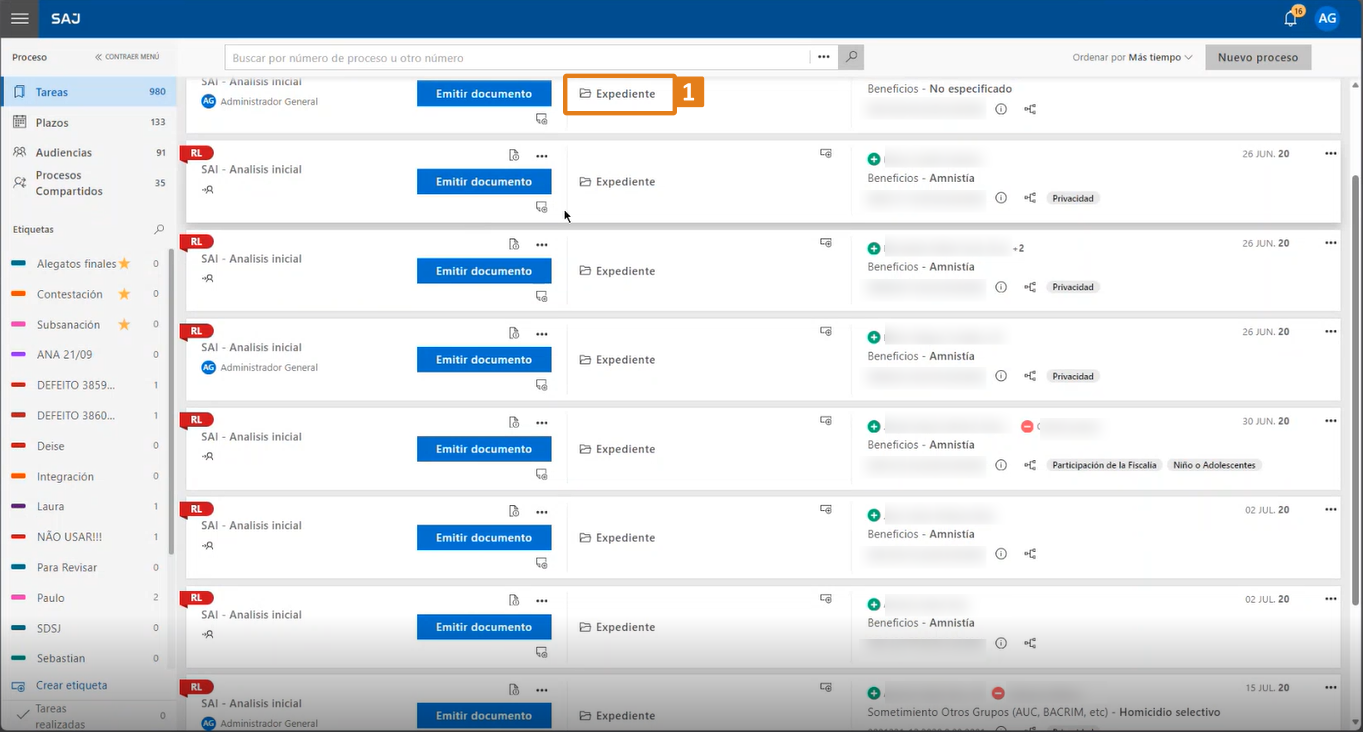Viewport: 1363px width, 732px height.
Task: Select the DEFEITO 3859... label
Action: click(x=76, y=385)
